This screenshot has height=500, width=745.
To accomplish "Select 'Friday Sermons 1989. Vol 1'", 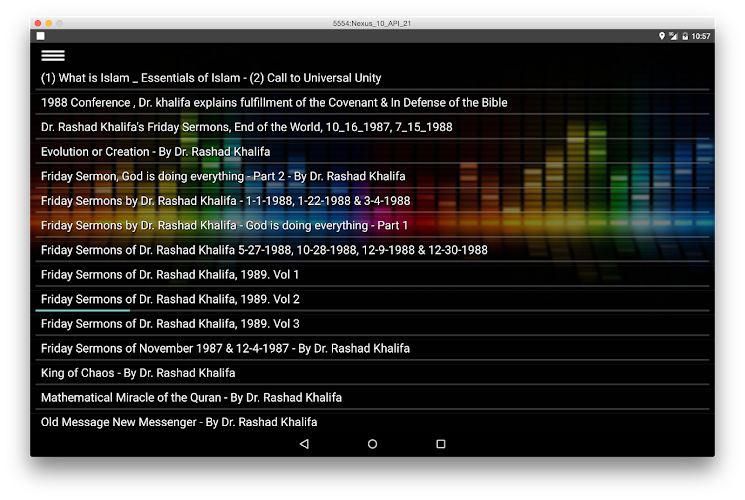I will click(x=372, y=275).
